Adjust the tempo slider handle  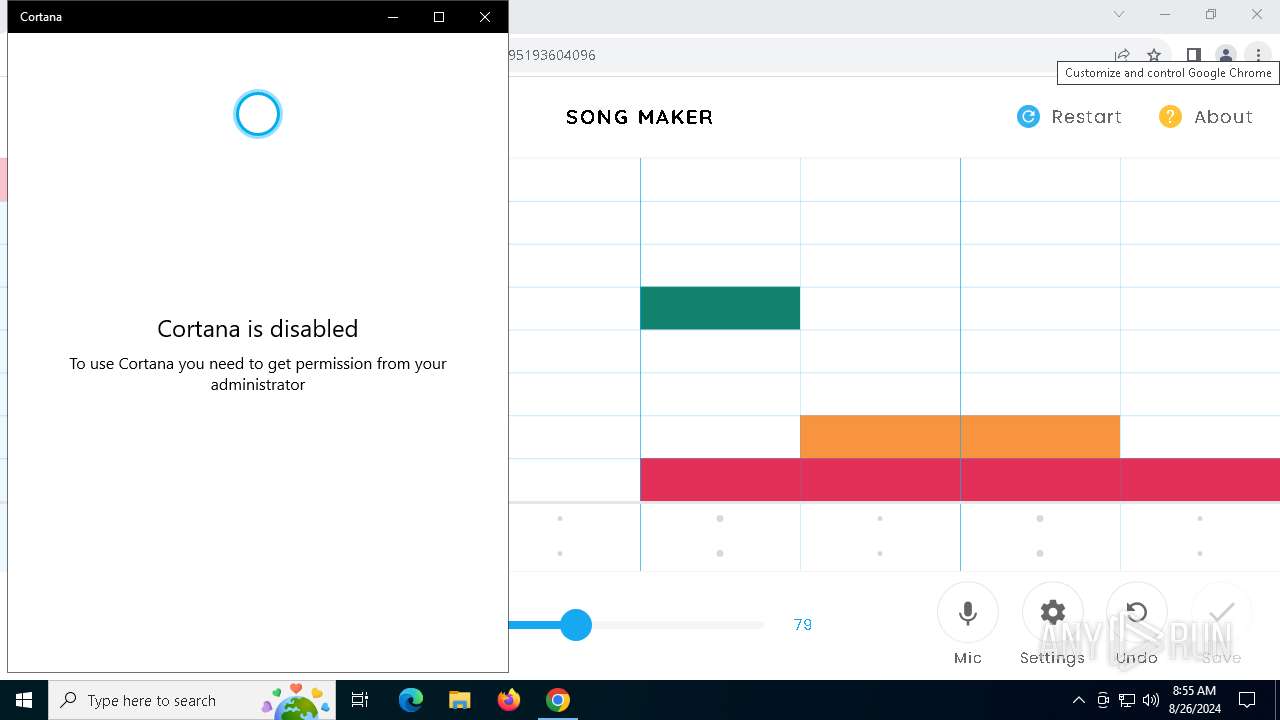point(576,625)
